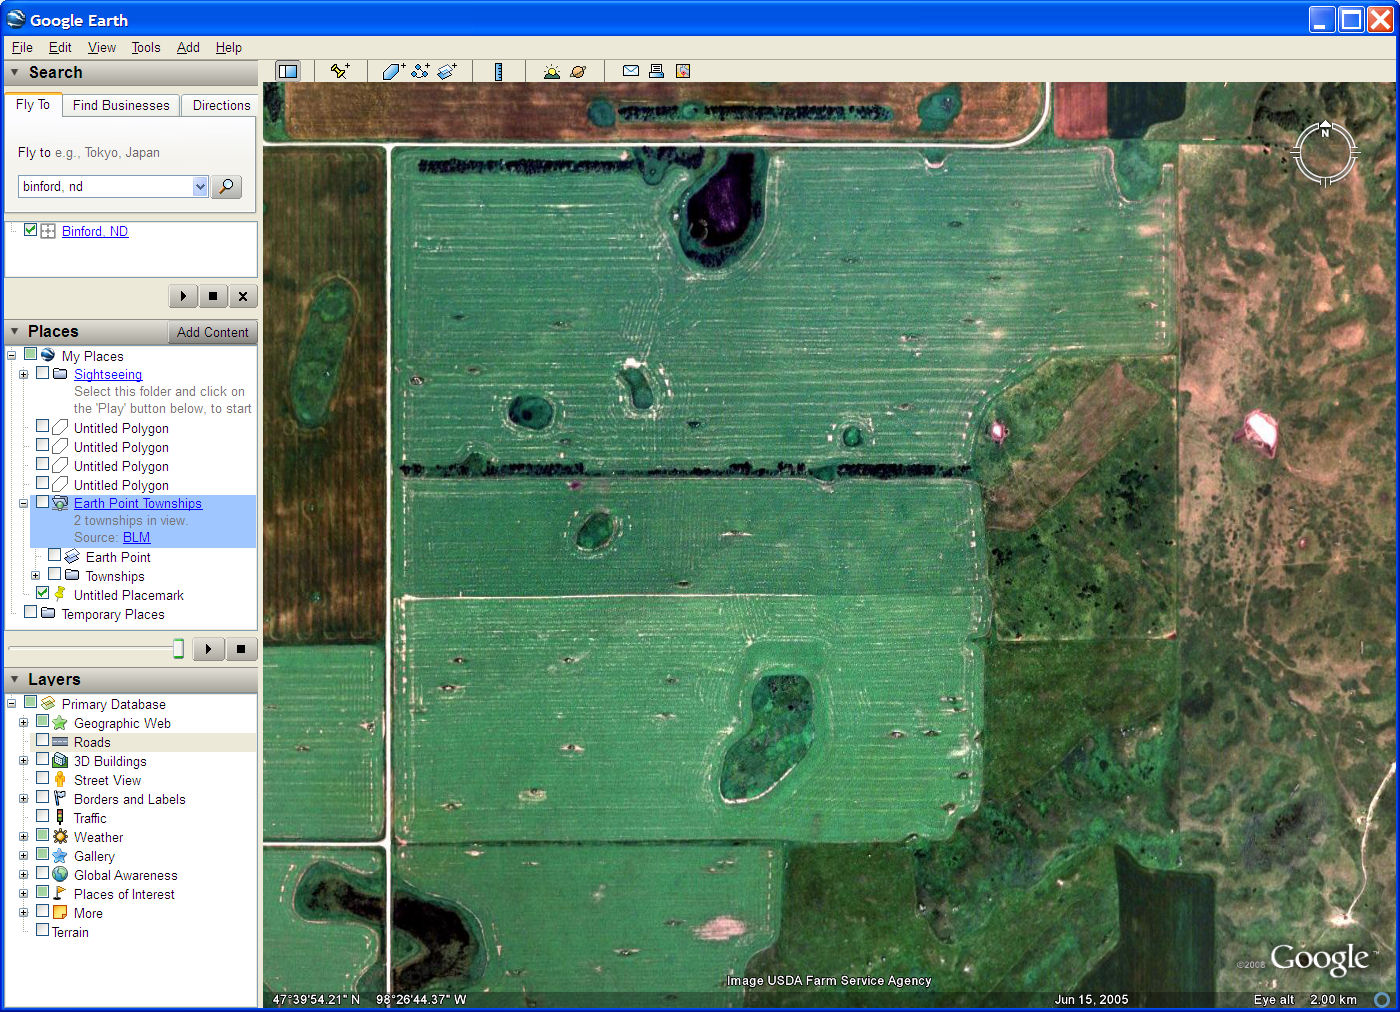
Task: Enable the Sightseeing folder checkbox
Action: click(x=42, y=373)
